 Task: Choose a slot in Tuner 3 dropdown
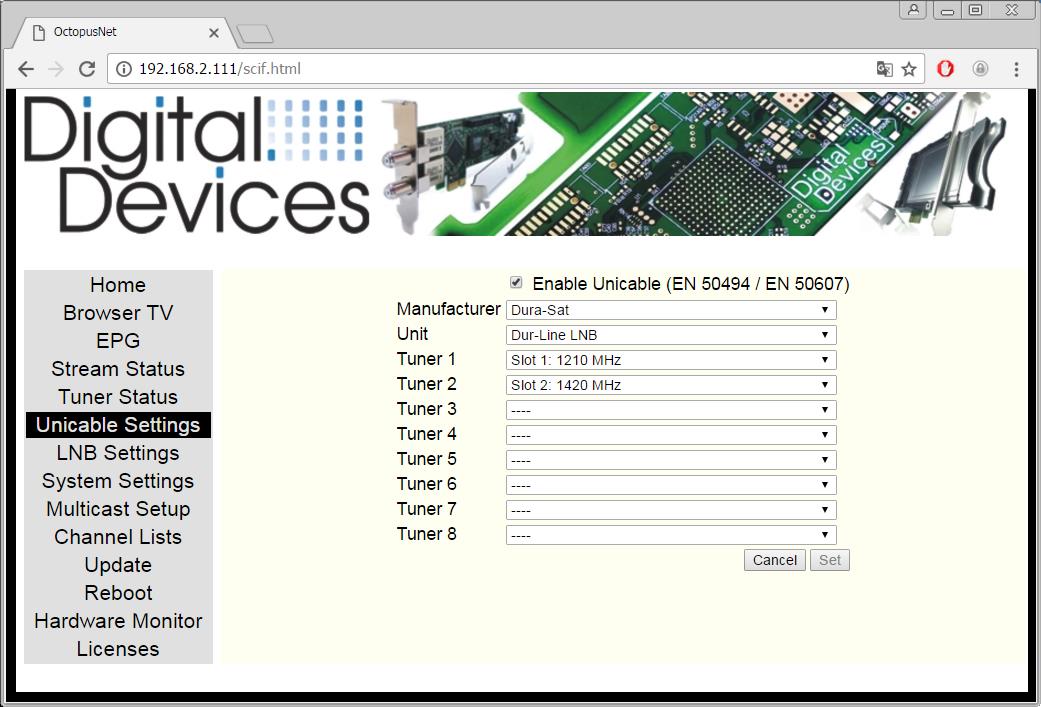click(x=671, y=410)
